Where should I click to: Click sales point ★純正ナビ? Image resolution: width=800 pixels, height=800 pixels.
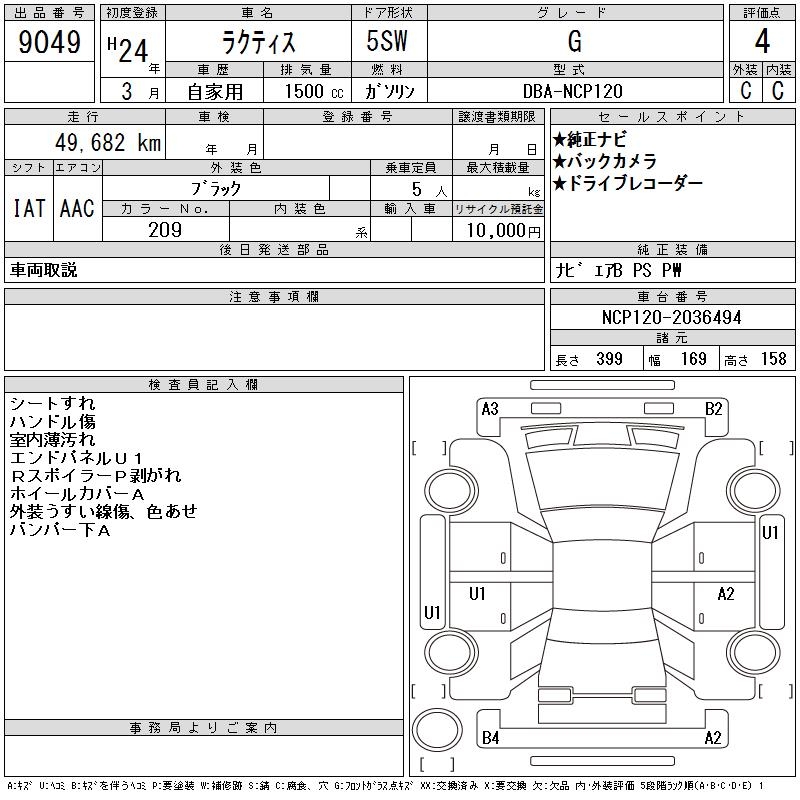point(589,140)
